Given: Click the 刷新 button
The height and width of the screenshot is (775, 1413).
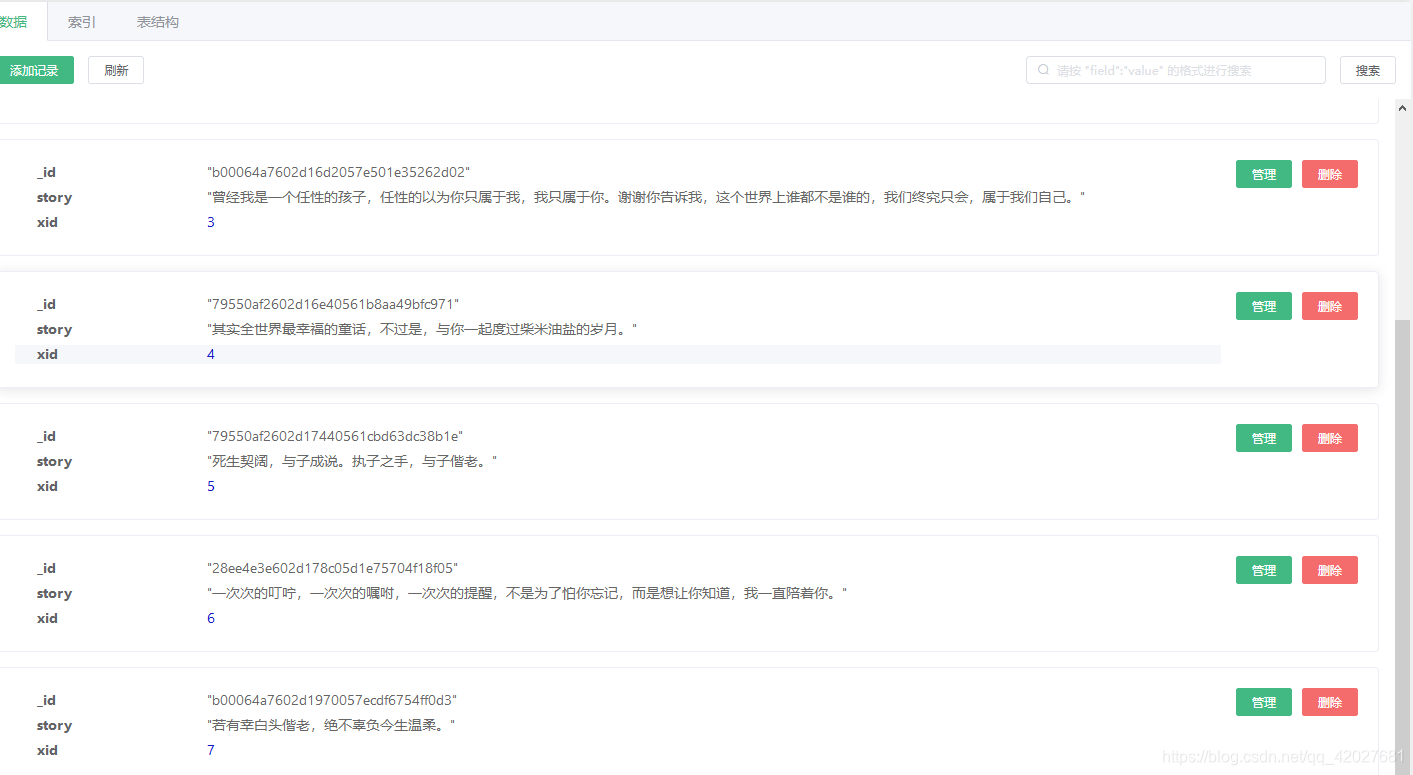Looking at the screenshot, I should click(116, 70).
